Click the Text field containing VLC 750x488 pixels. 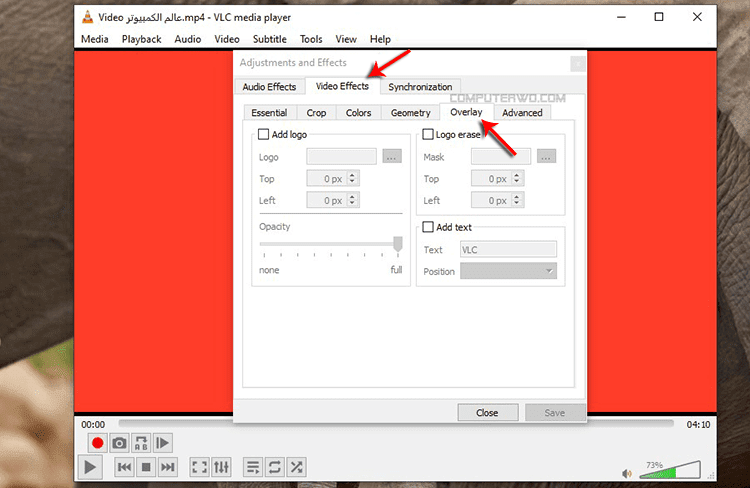point(508,249)
